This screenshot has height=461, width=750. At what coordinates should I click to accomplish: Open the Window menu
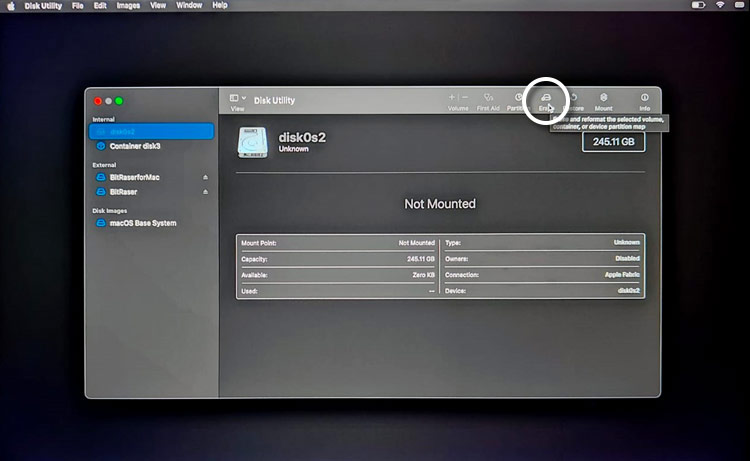(x=189, y=6)
